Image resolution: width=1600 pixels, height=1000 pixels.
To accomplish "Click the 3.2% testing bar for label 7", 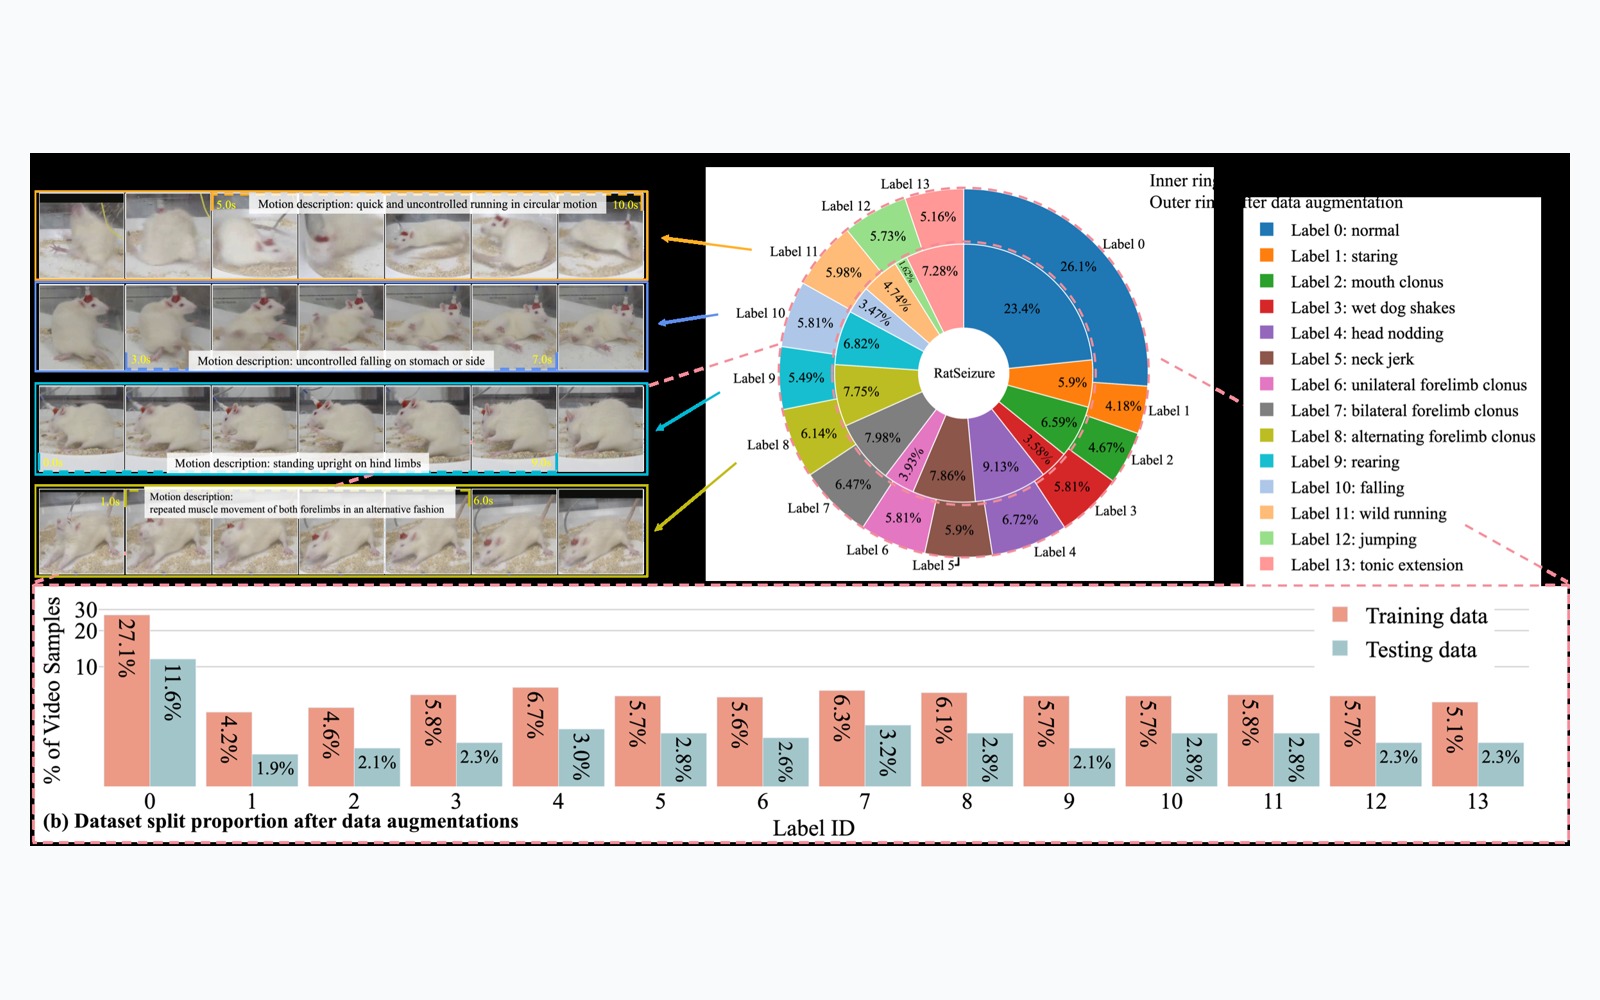I will point(888,755).
